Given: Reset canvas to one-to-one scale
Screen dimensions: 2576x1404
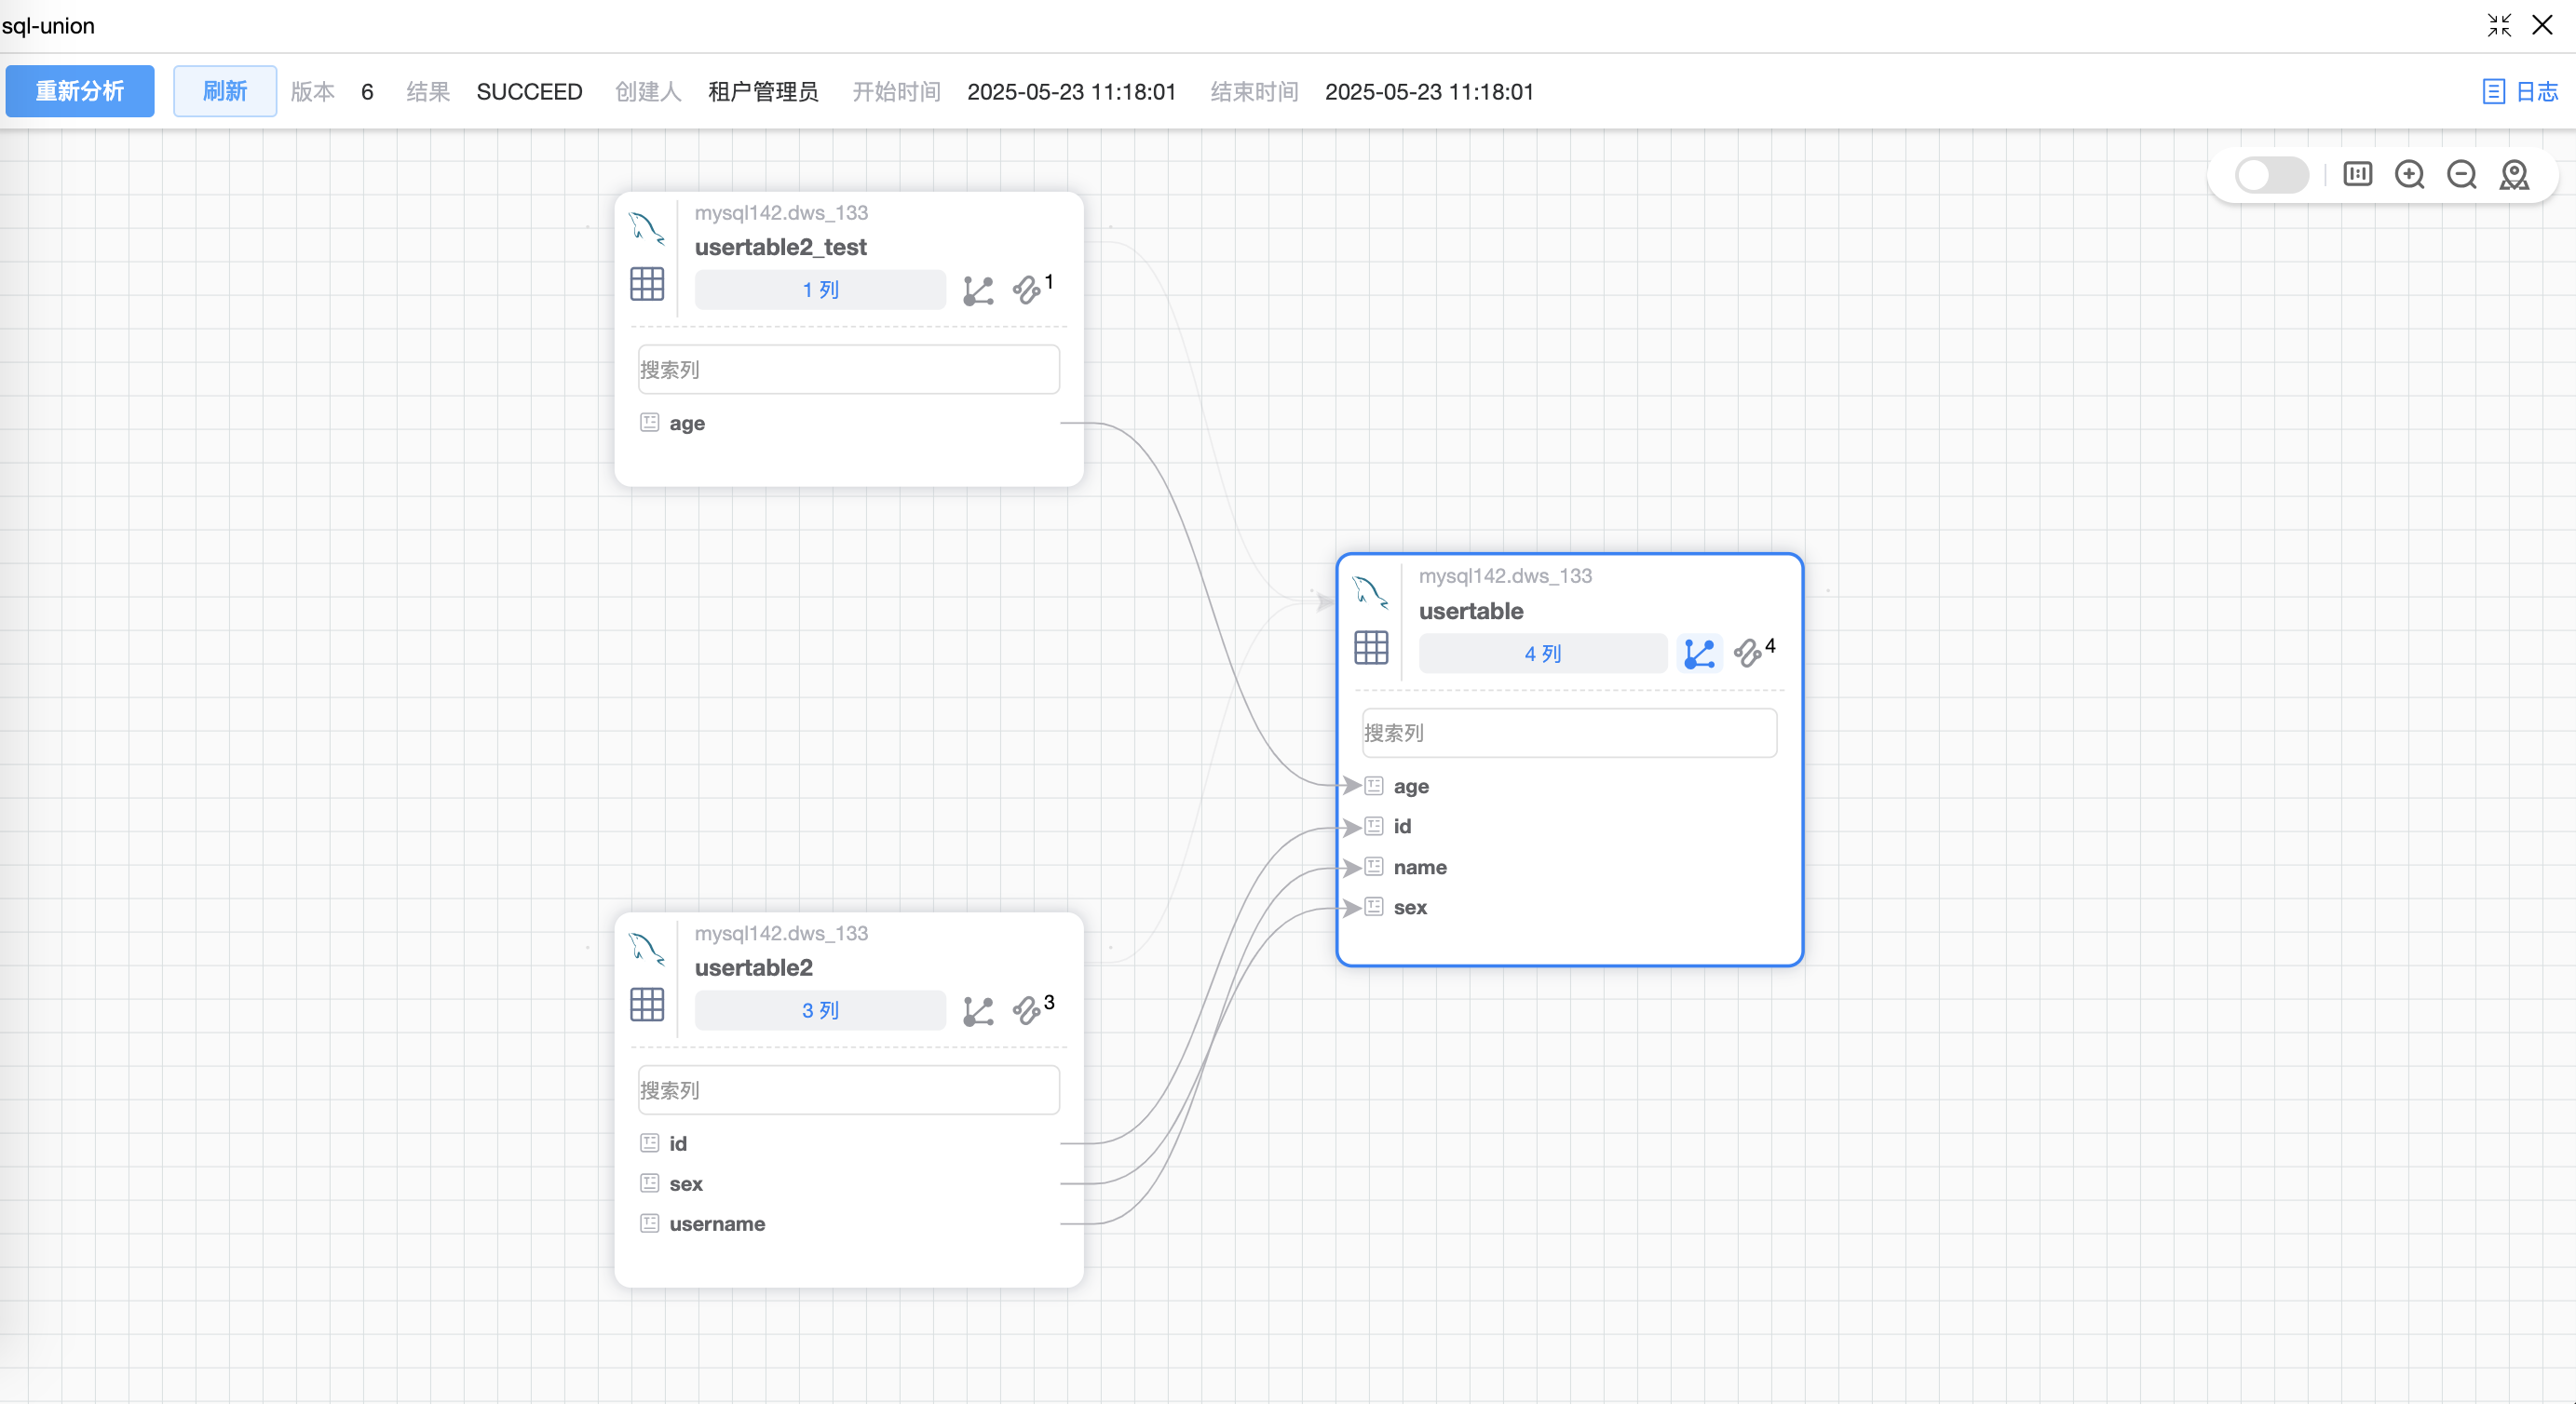Looking at the screenshot, I should tap(2357, 175).
